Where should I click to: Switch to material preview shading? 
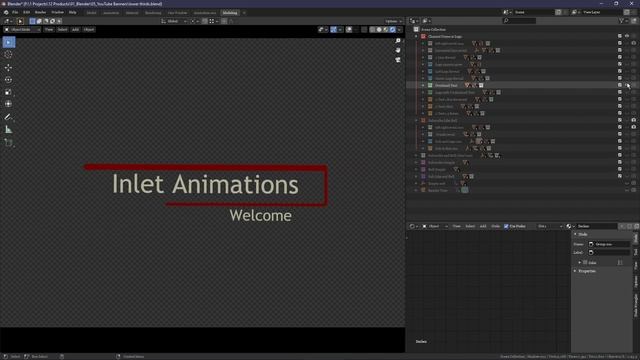pyautogui.click(x=386, y=29)
